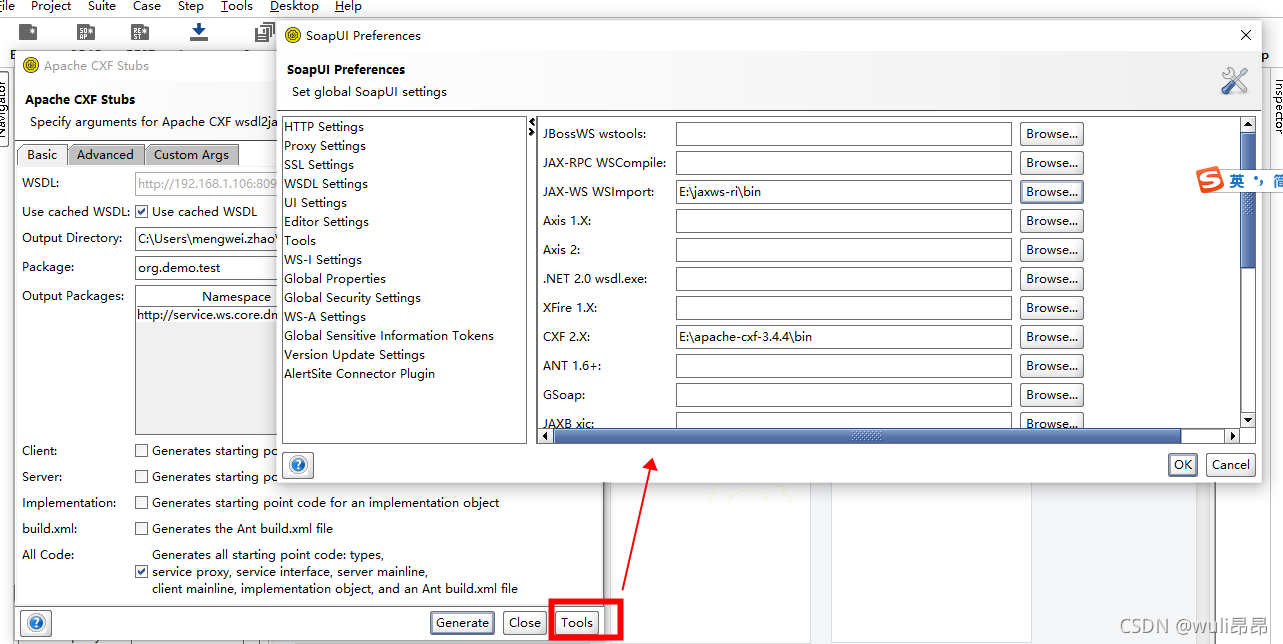Enable Generates the Ant build.xml file
Viewport: 1283px width, 644px height.
coord(141,528)
